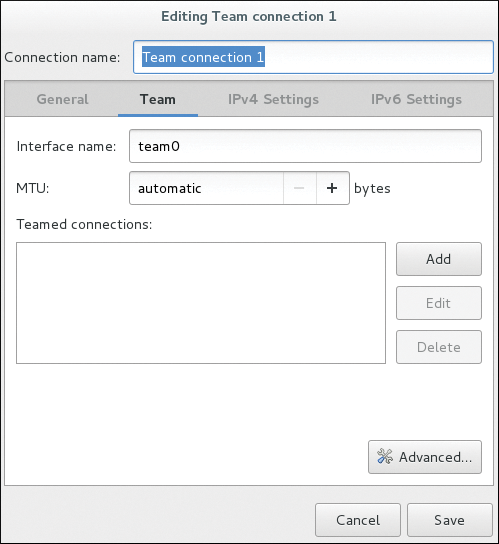Click inside the Teamed connections list box
Image resolution: width=499 pixels, height=544 pixels.
point(201,303)
